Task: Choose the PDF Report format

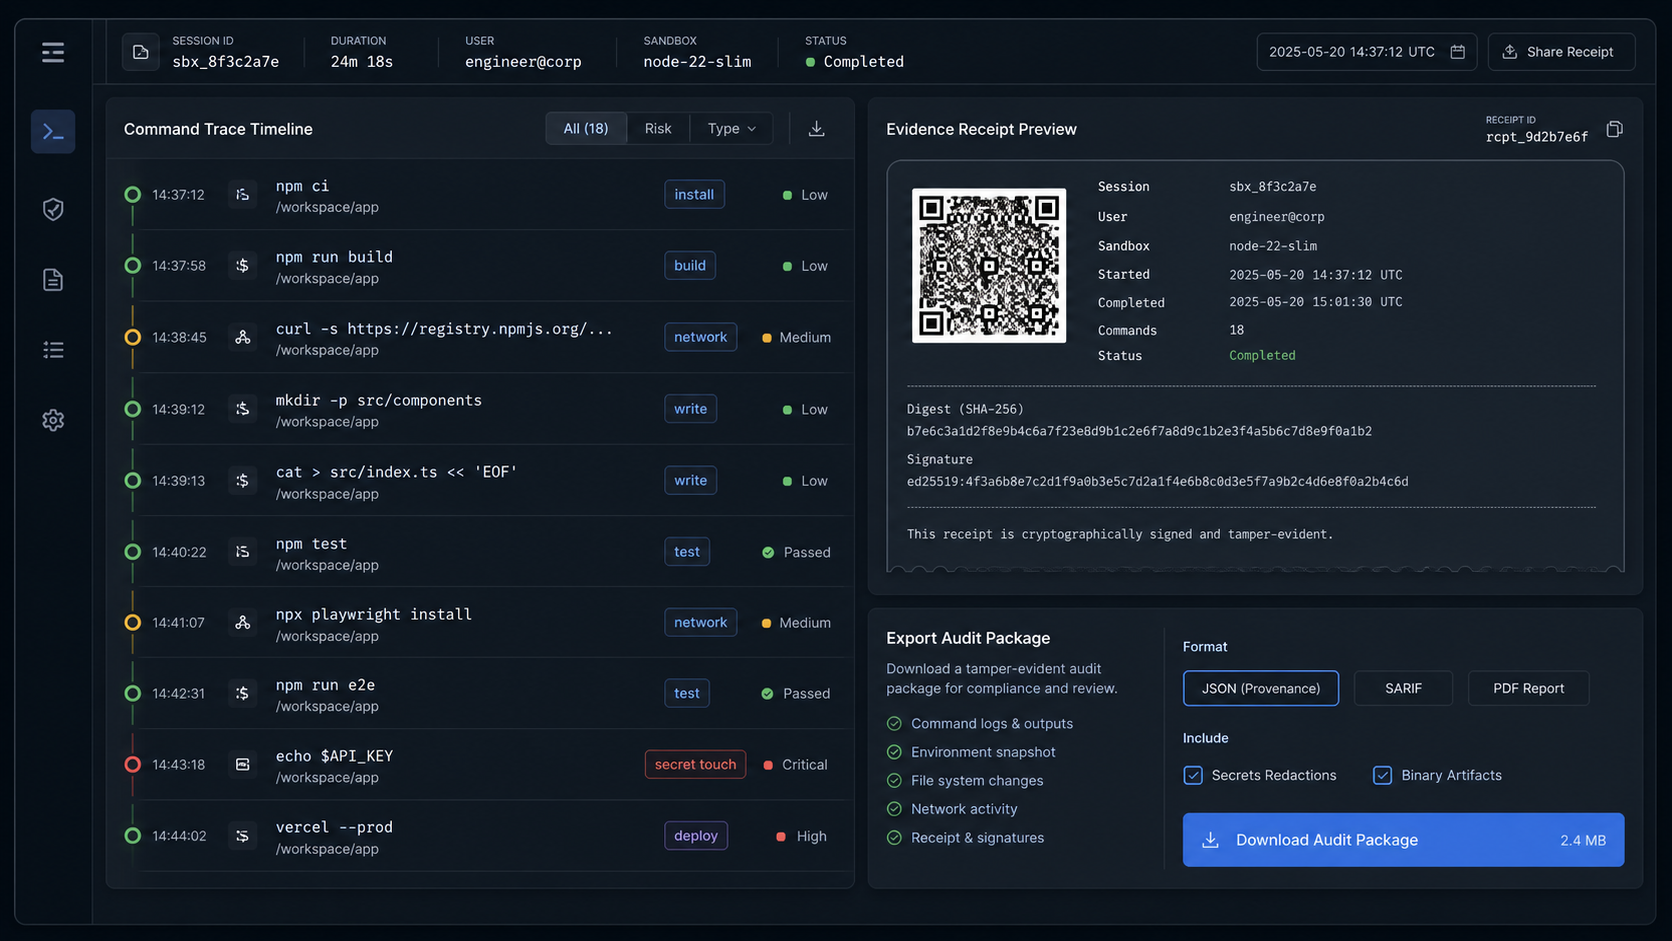Action: [x=1528, y=688]
